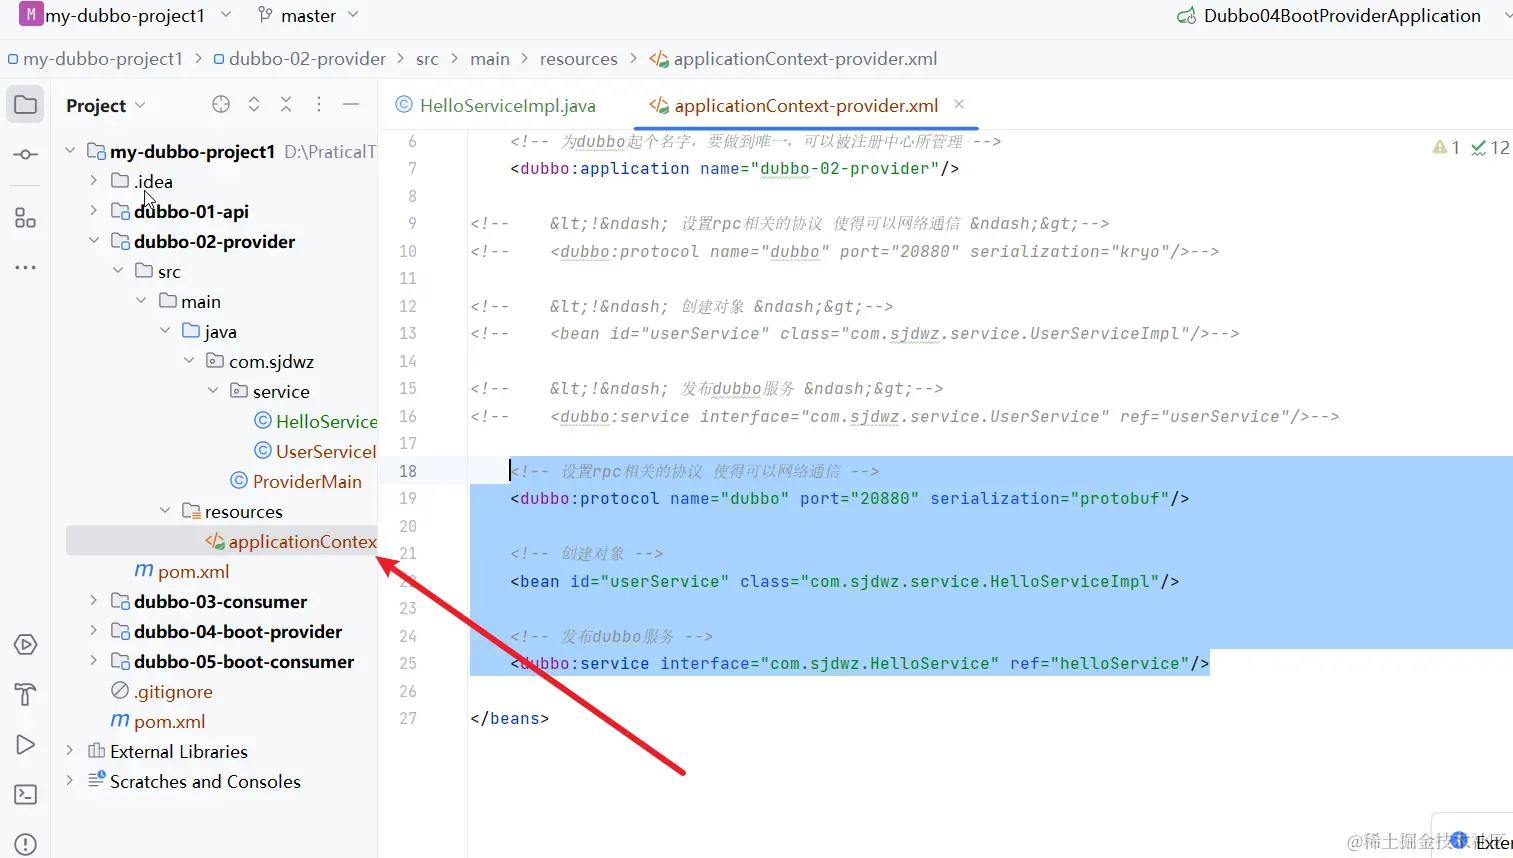This screenshot has width=1513, height=858.
Task: Click the git branch icon beside master
Action: (265, 15)
